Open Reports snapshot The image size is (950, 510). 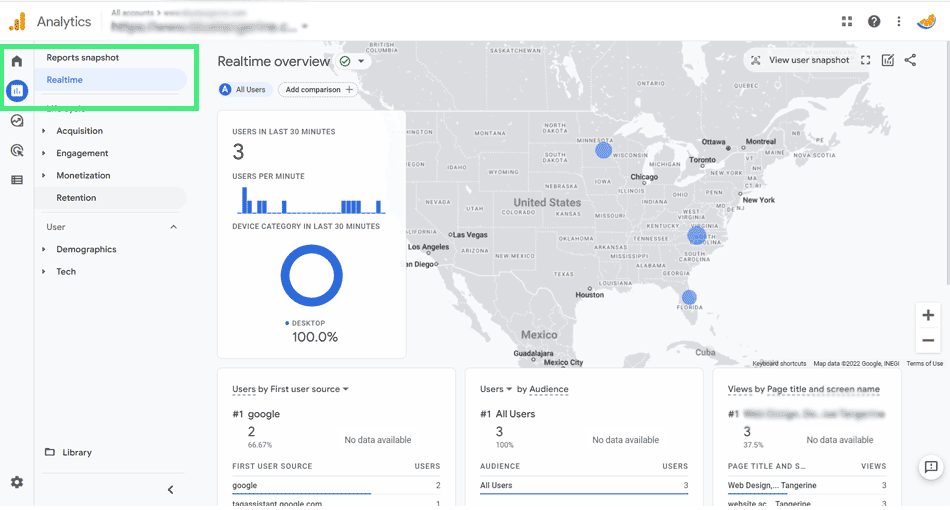click(82, 58)
